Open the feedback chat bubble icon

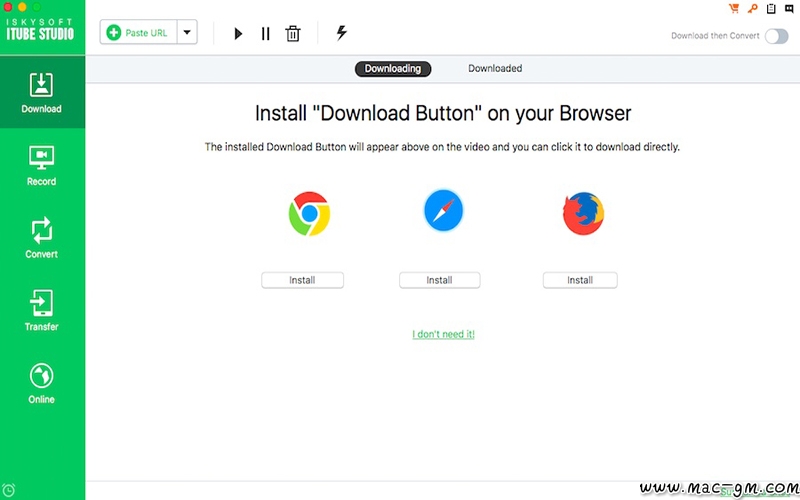tap(789, 8)
